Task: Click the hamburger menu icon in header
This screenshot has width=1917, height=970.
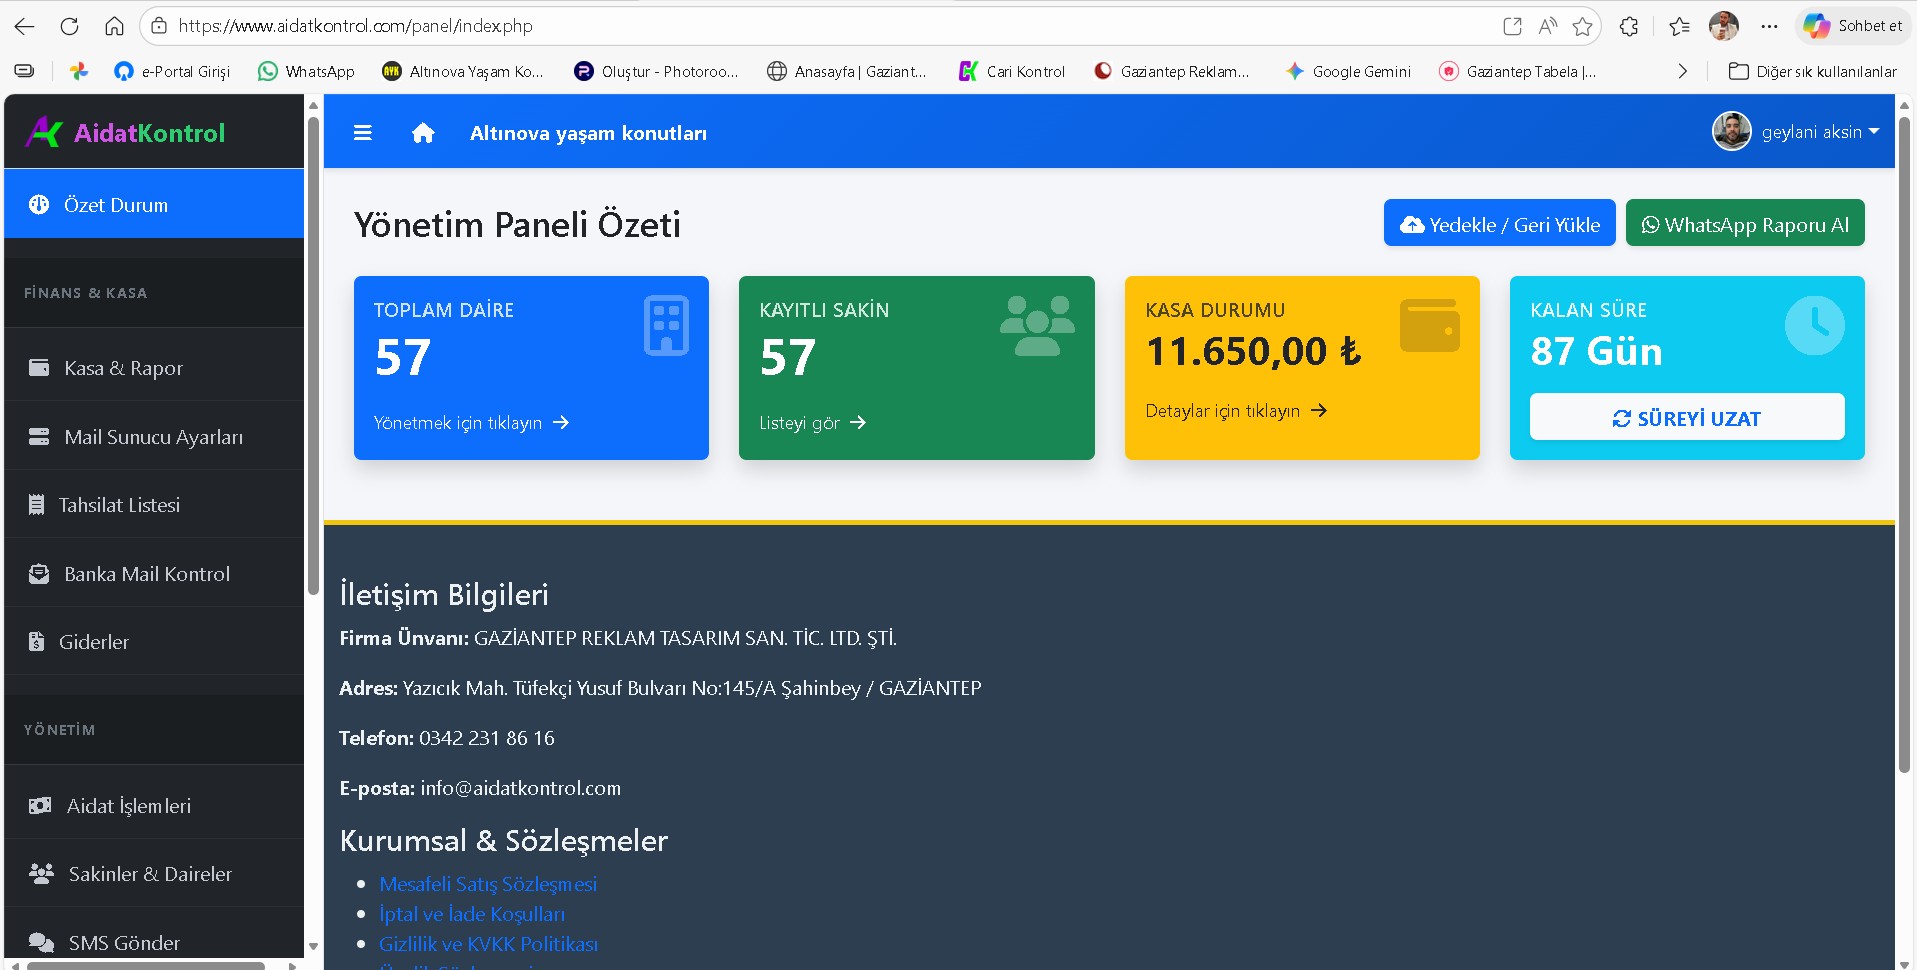Action: point(363,133)
